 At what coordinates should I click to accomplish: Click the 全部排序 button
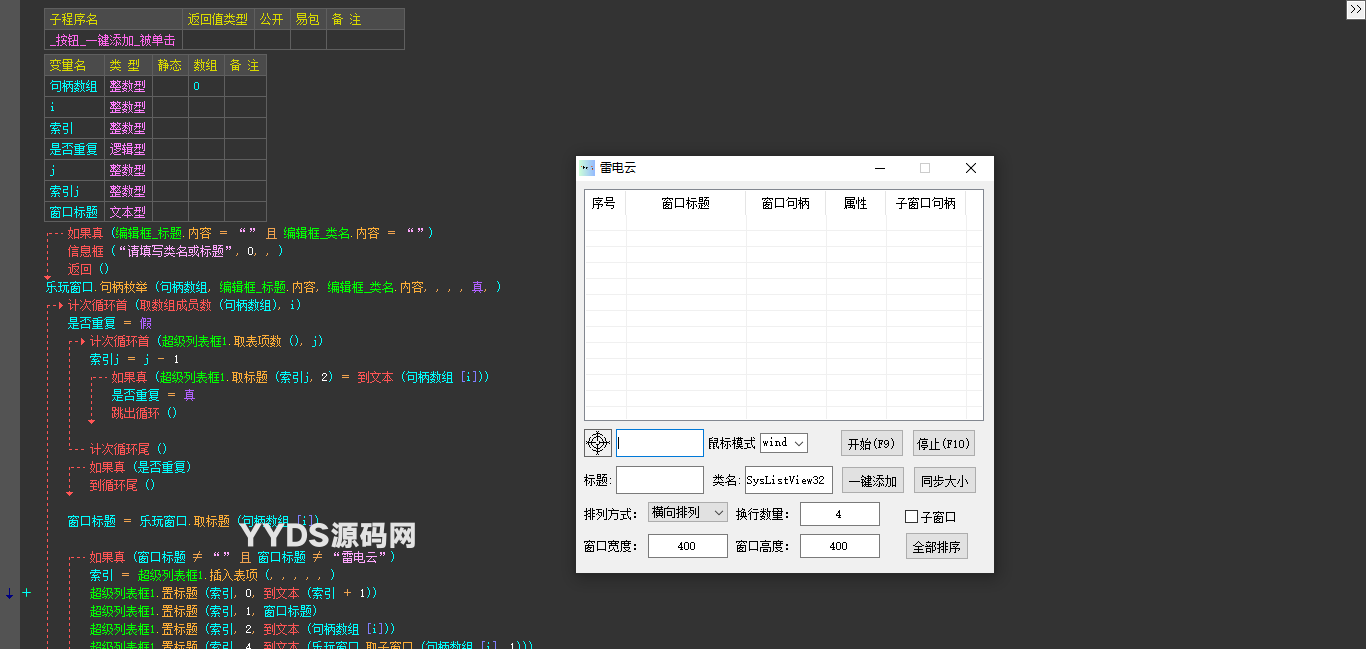(936, 547)
